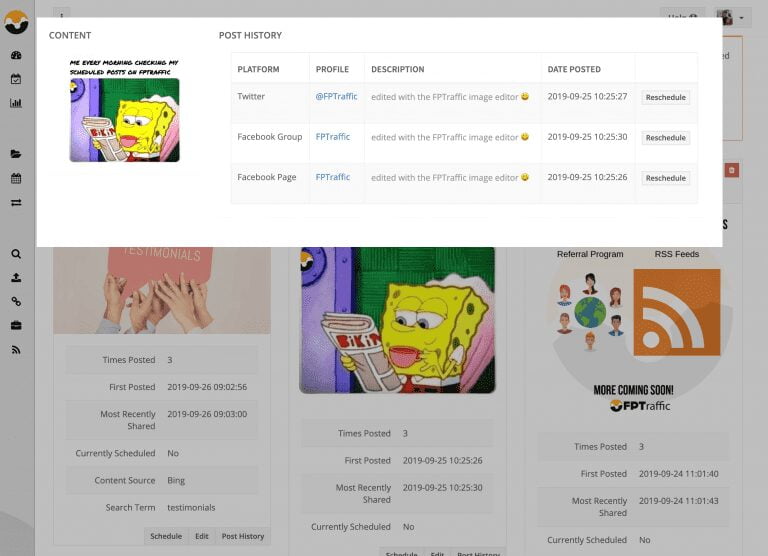This screenshot has height=556, width=768.
Task: Open FPTraffic profile link in Facebook Group row
Action: [333, 137]
